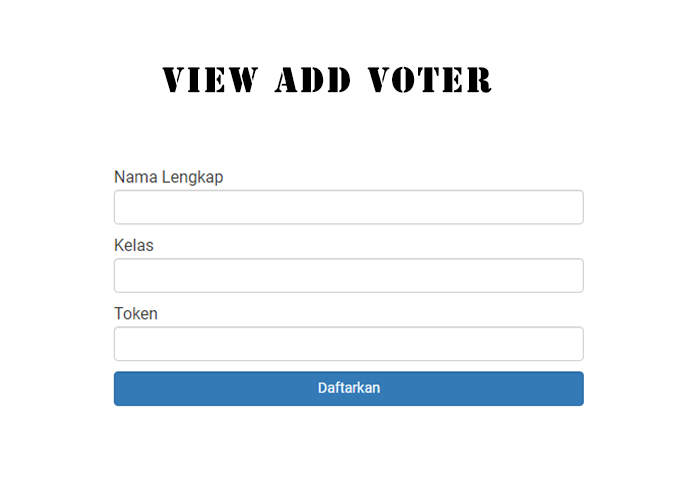Click the text box between Kelas and Token labels

click(x=348, y=275)
